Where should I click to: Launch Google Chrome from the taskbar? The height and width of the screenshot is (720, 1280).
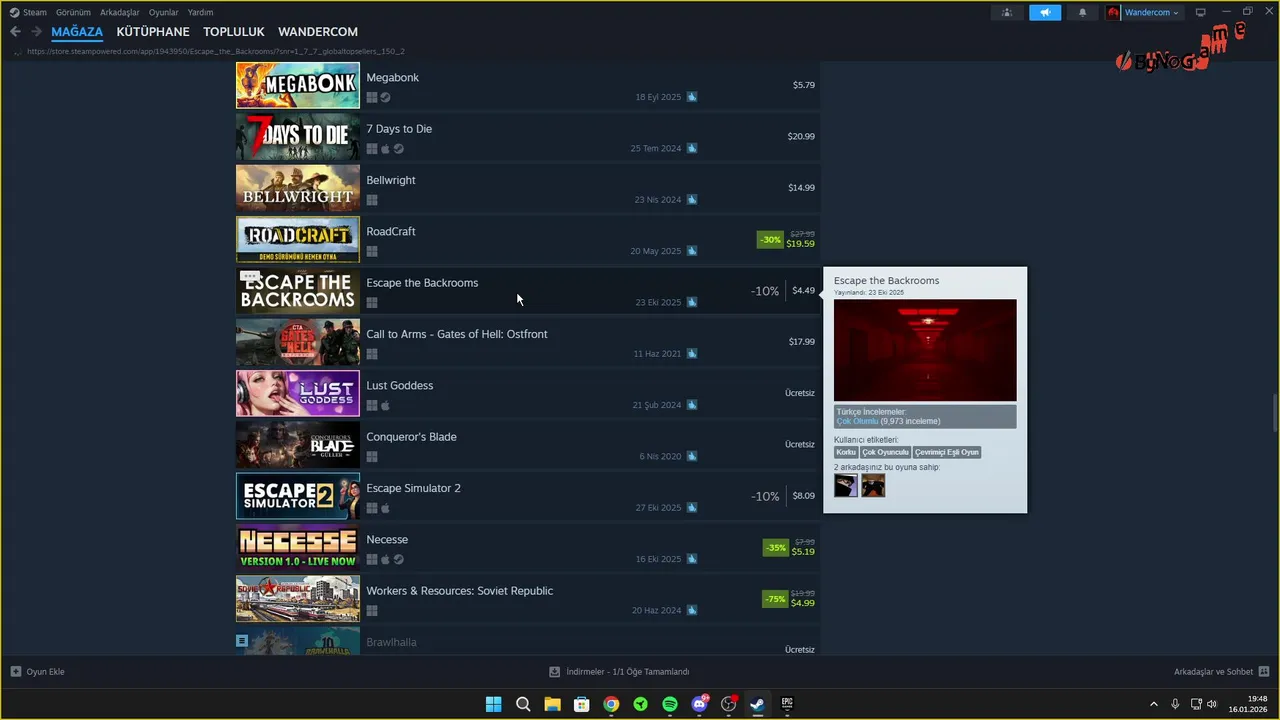(x=611, y=704)
